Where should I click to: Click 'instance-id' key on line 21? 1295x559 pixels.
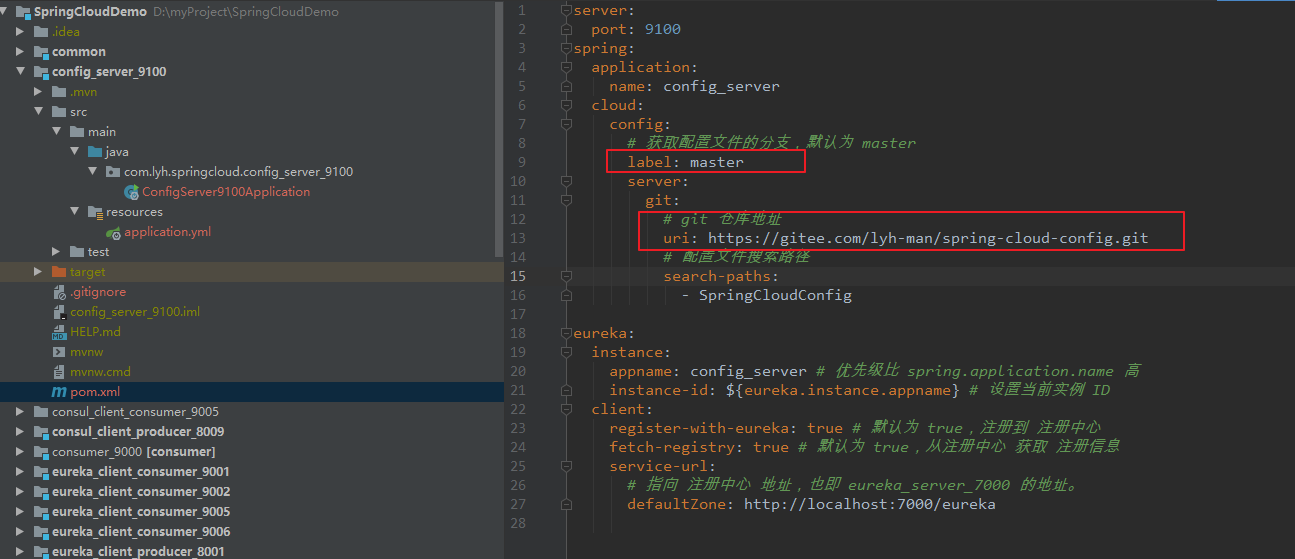point(658,390)
